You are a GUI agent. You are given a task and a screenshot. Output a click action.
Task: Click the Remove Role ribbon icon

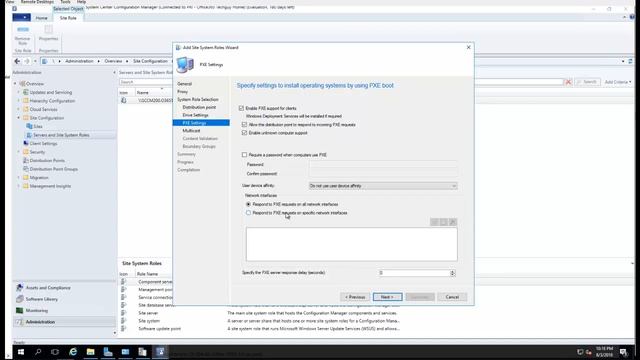(x=23, y=29)
